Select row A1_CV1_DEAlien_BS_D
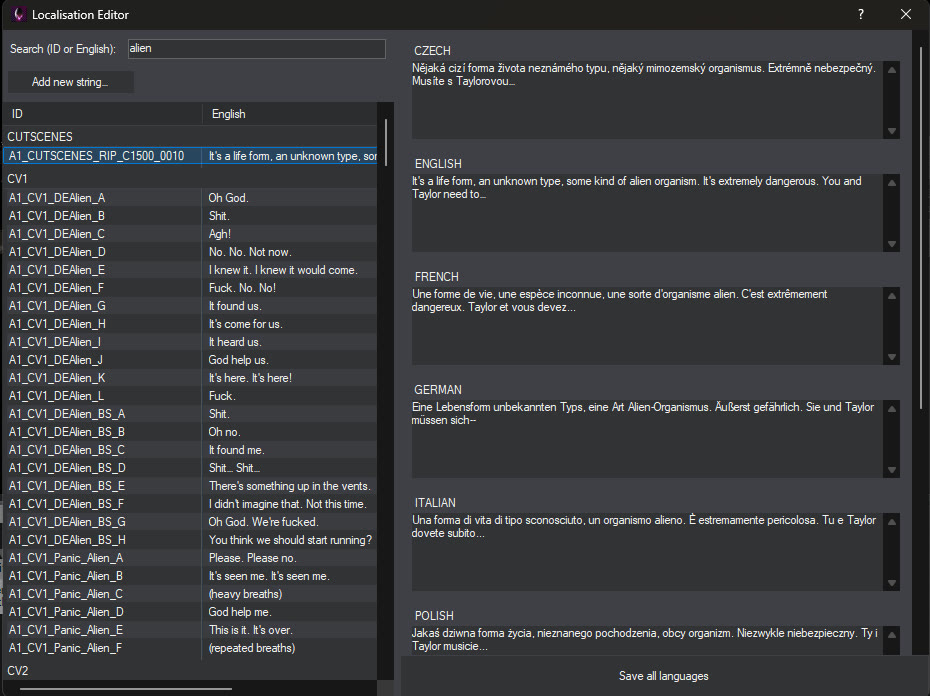This screenshot has height=696, width=930. tap(190, 468)
